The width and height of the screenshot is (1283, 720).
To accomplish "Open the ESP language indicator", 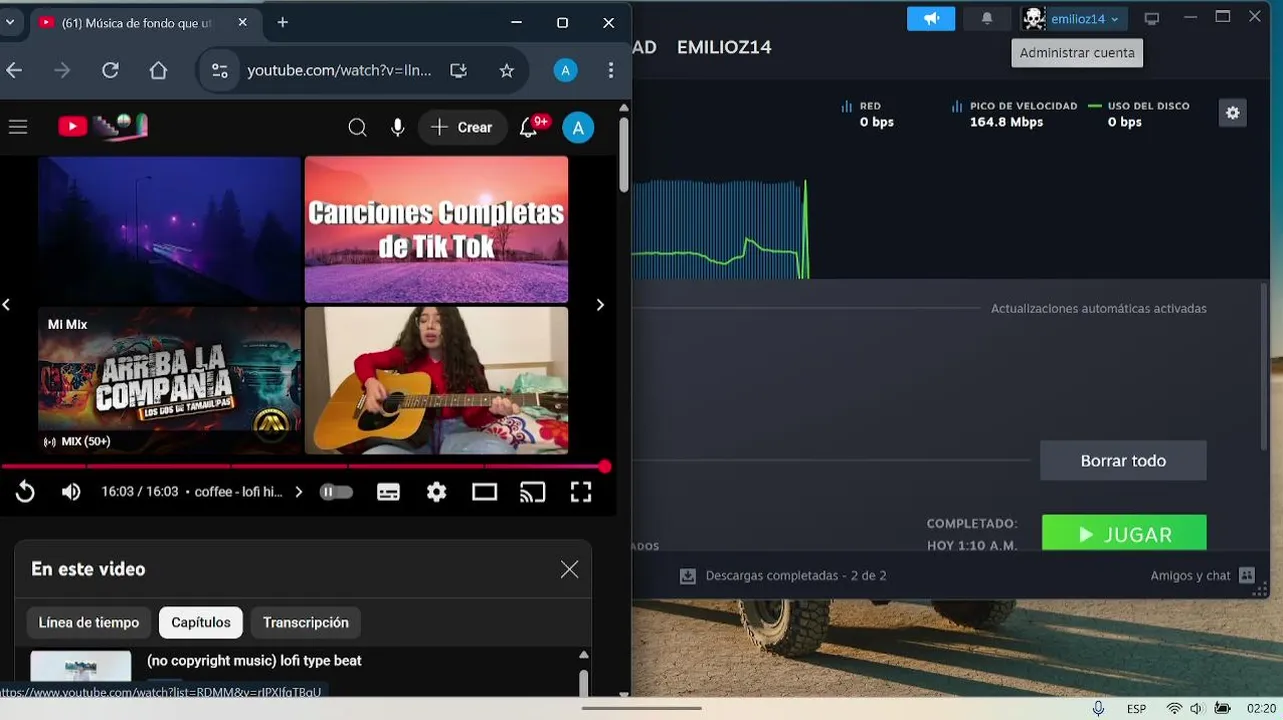I will (1136, 708).
